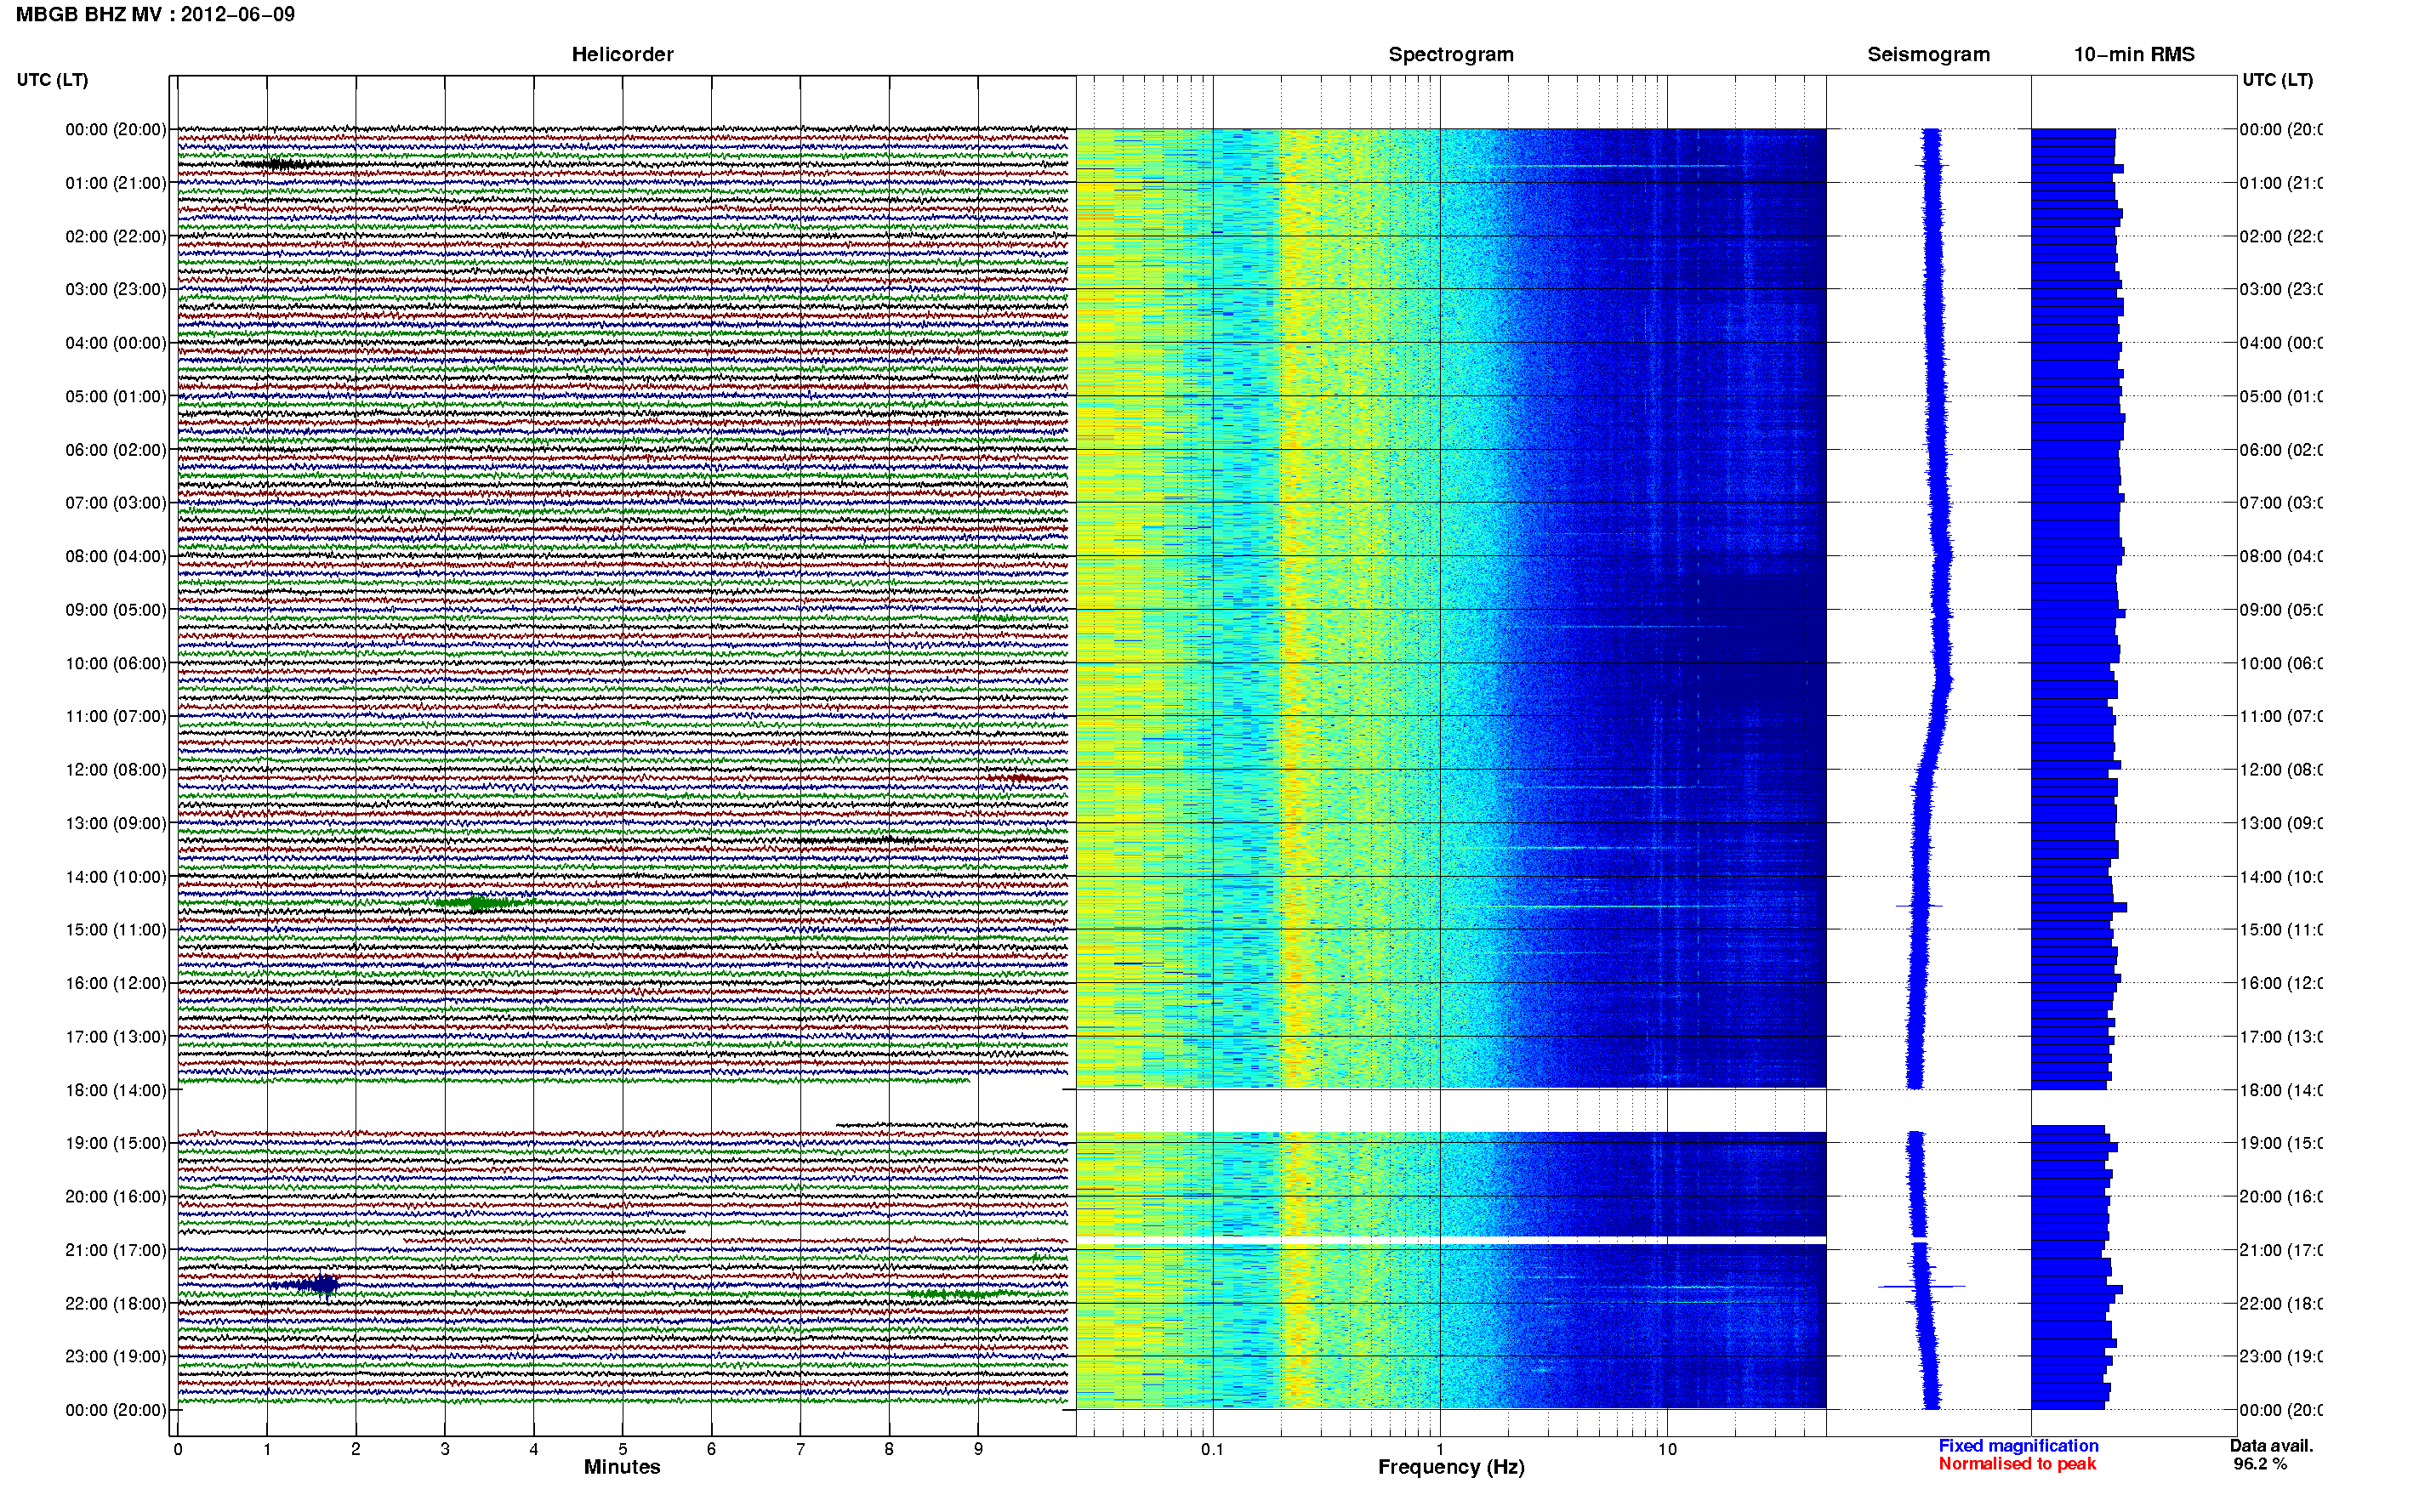2419x1512 pixels.
Task: Click the '21:00 (17:00)' left time label
Action: [116, 1250]
